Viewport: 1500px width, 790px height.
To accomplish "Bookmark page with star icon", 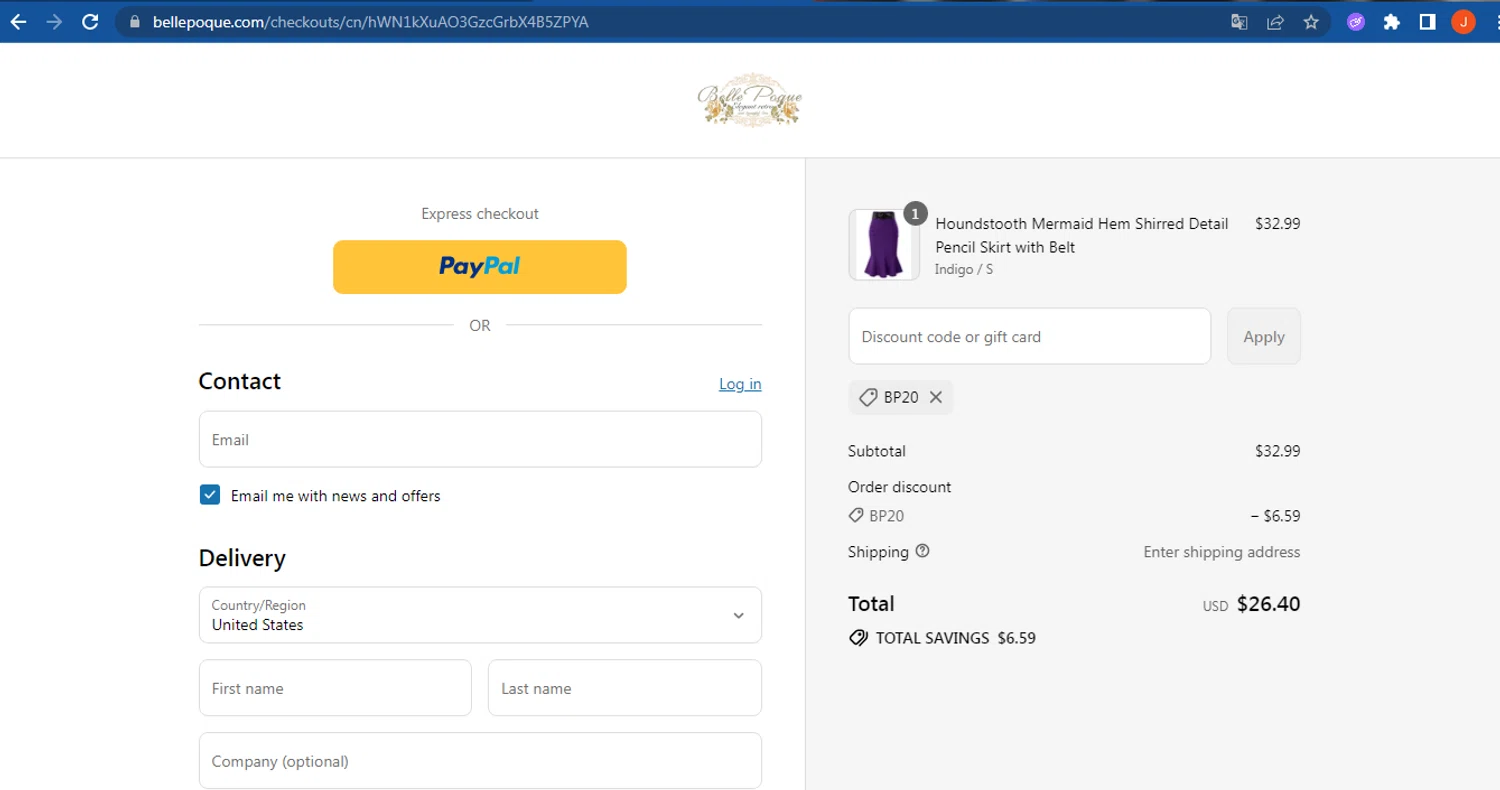I will tap(1311, 22).
